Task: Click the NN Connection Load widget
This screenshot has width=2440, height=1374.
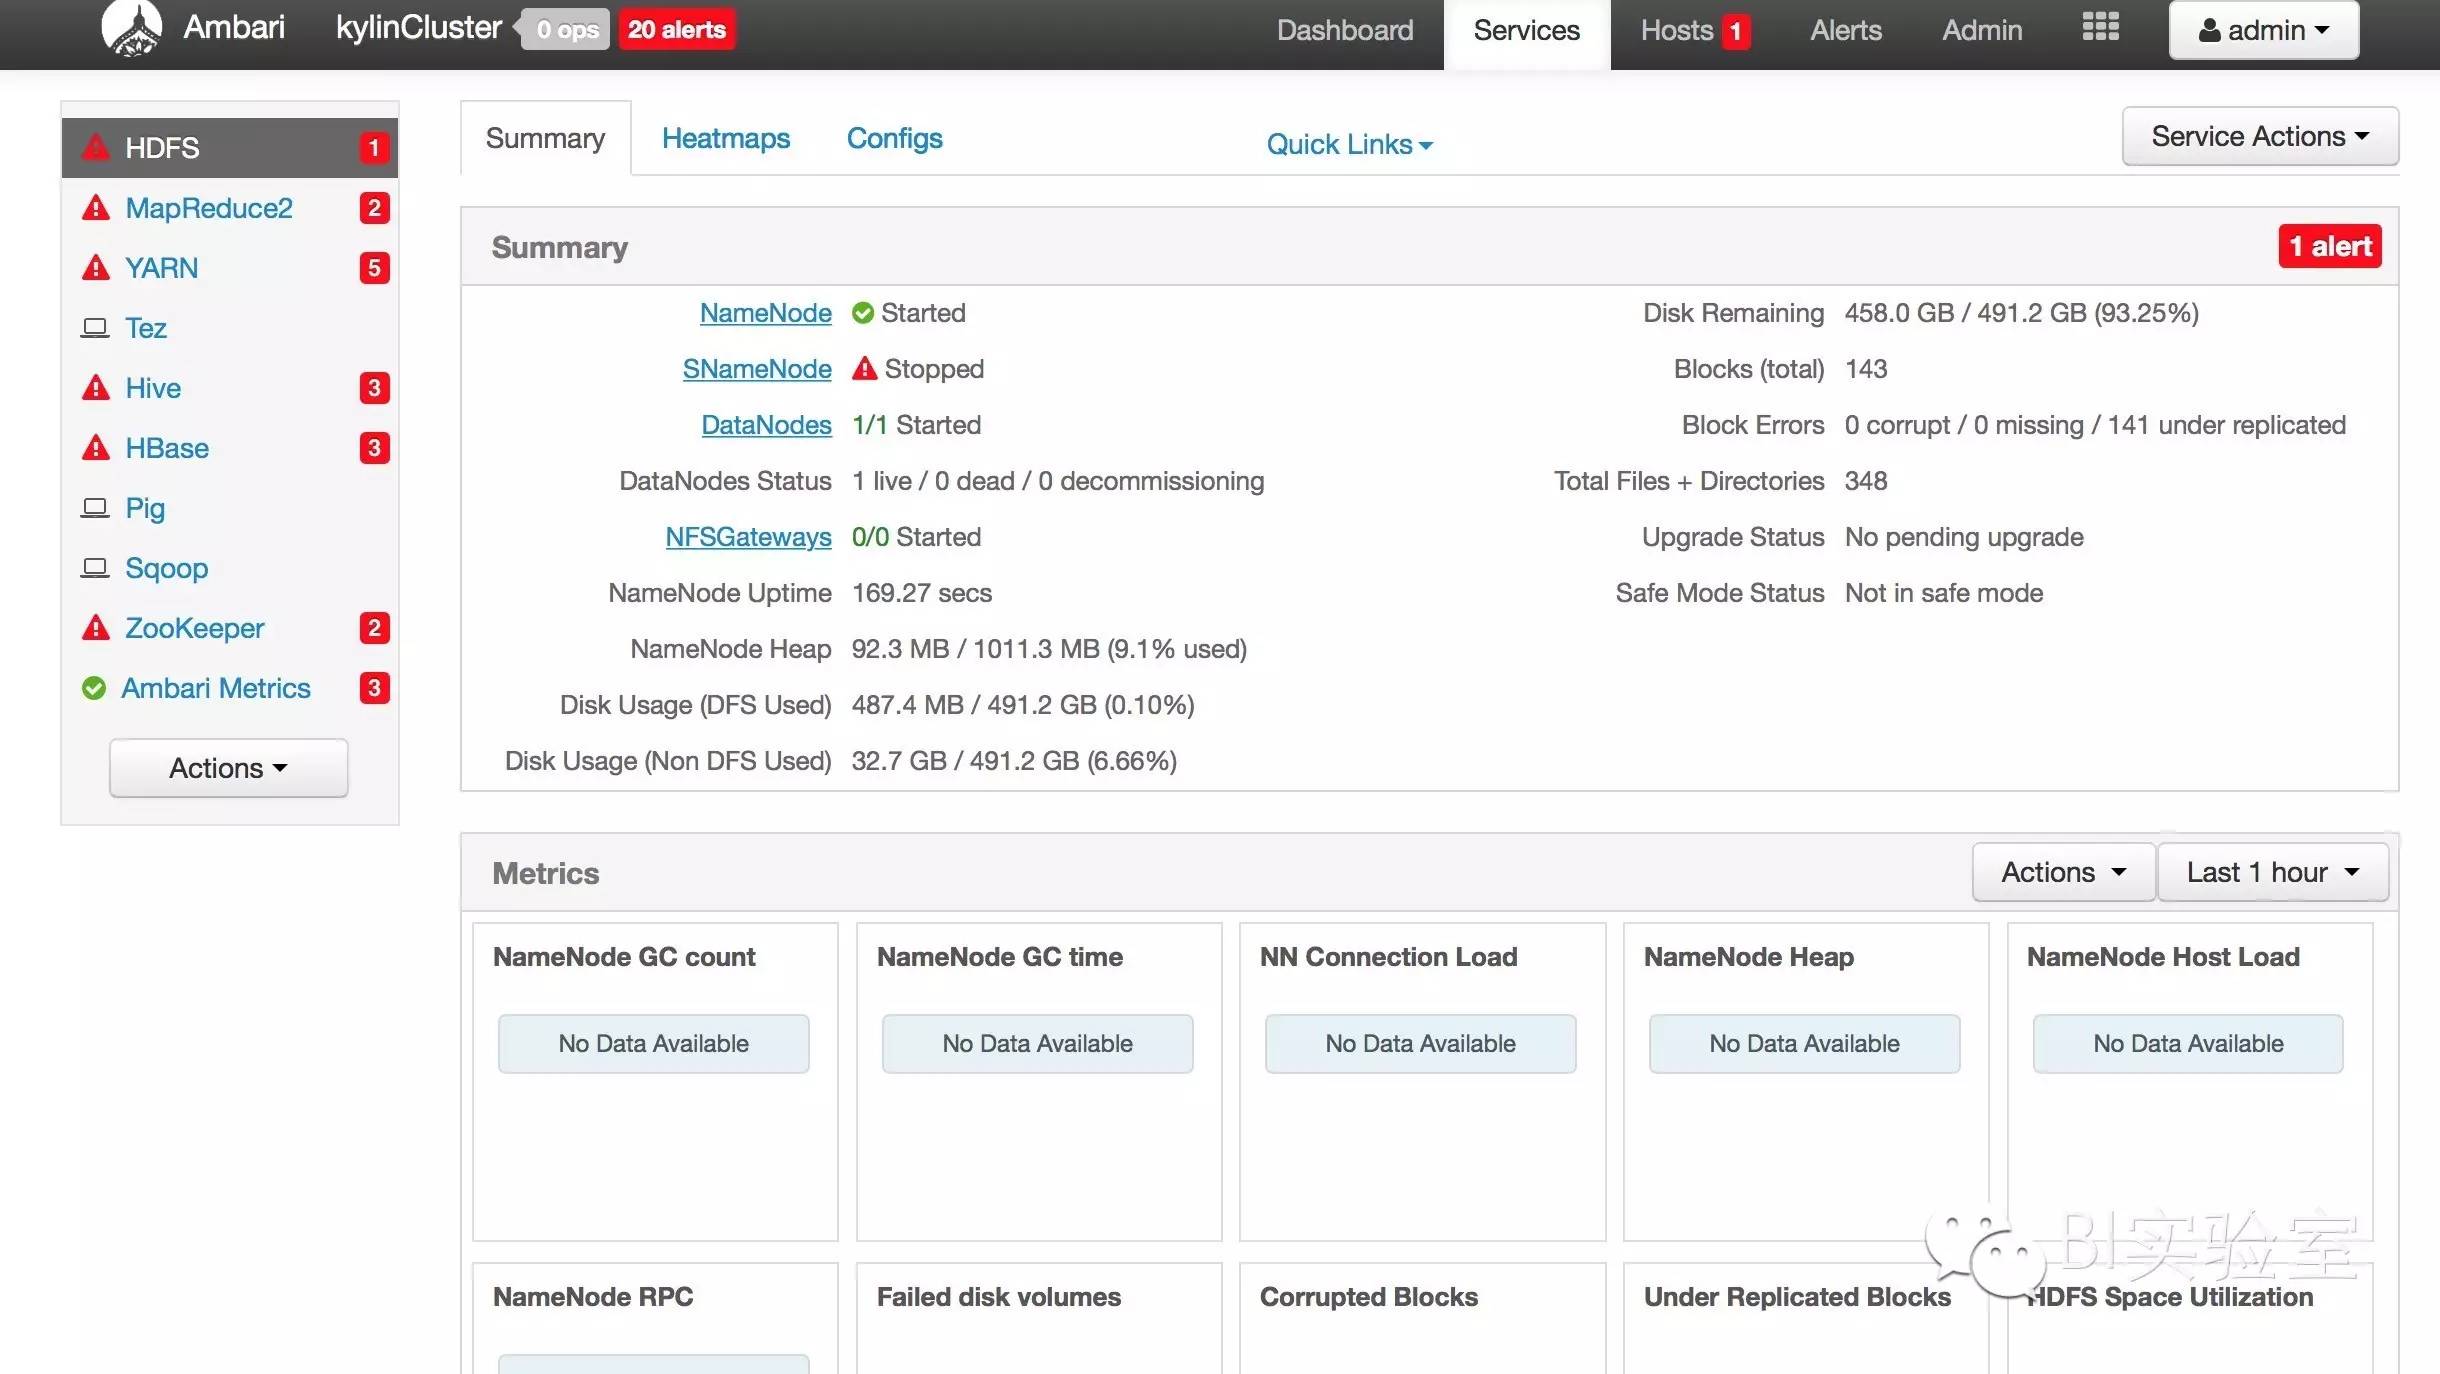Action: [x=1422, y=1081]
